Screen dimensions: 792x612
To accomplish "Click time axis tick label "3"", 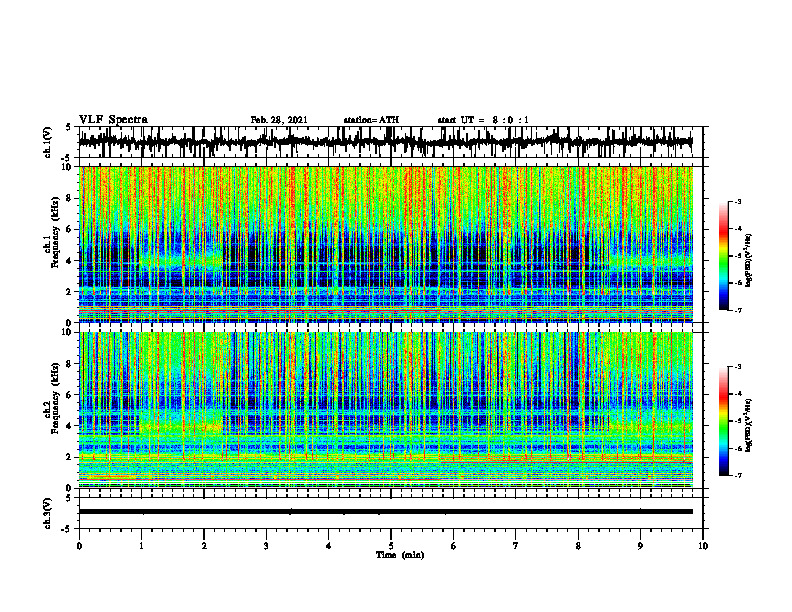I will 266,546.
